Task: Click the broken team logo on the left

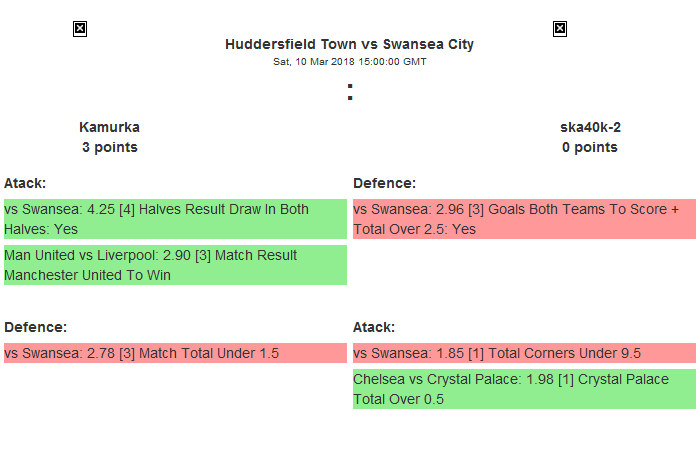Action: click(x=80, y=29)
